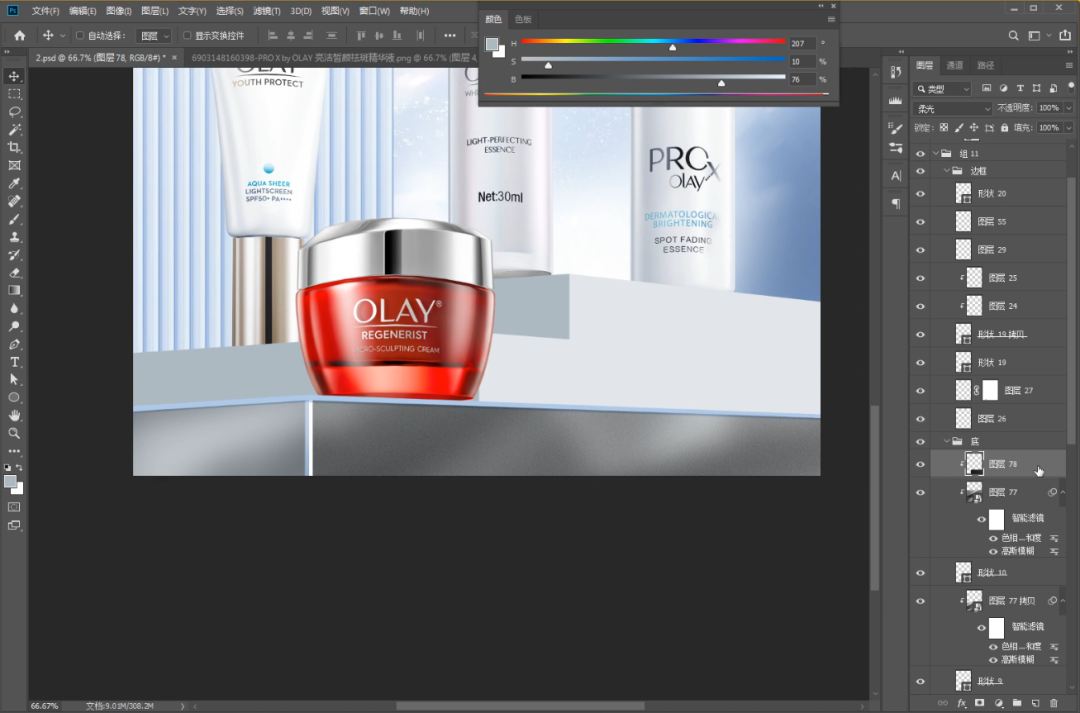1080x713 pixels.
Task: Collapse the 组 11 layer group
Action: coord(936,153)
